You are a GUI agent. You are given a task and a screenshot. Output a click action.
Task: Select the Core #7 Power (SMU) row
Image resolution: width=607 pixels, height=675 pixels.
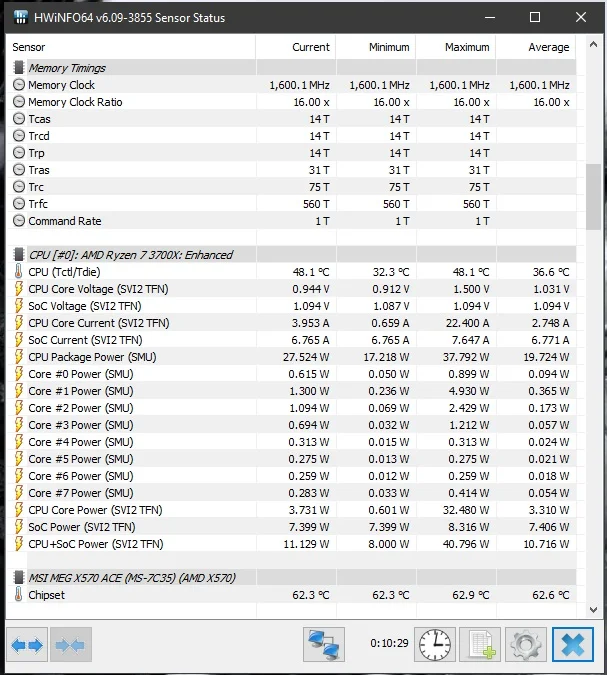[x=292, y=493]
